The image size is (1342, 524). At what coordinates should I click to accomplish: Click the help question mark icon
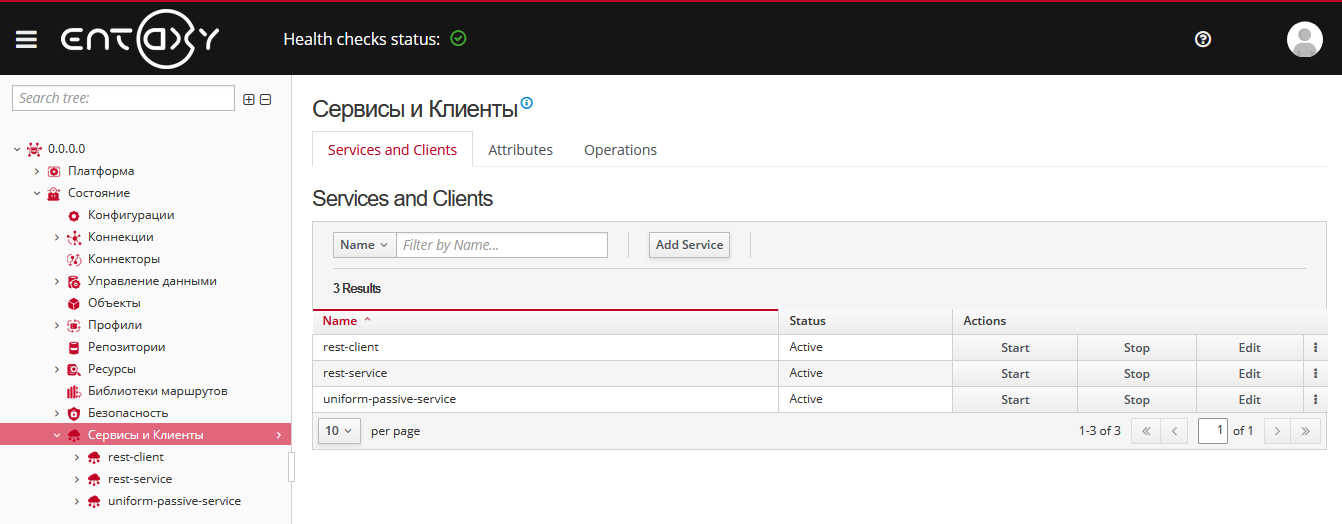[1203, 39]
